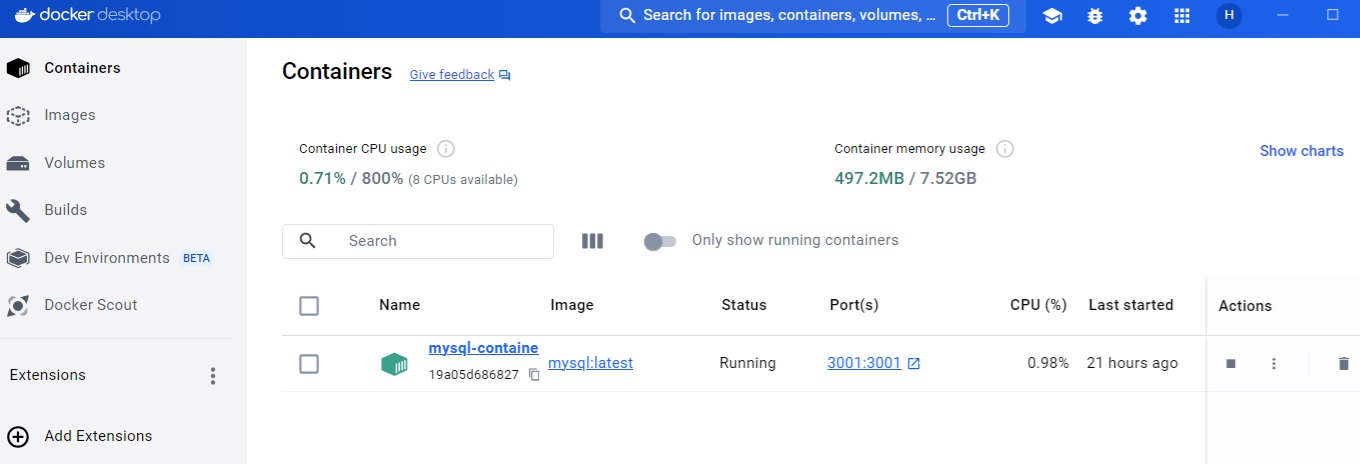Image resolution: width=1360 pixels, height=464 pixels.
Task: Check the mysql container row checkbox
Action: coord(309,364)
